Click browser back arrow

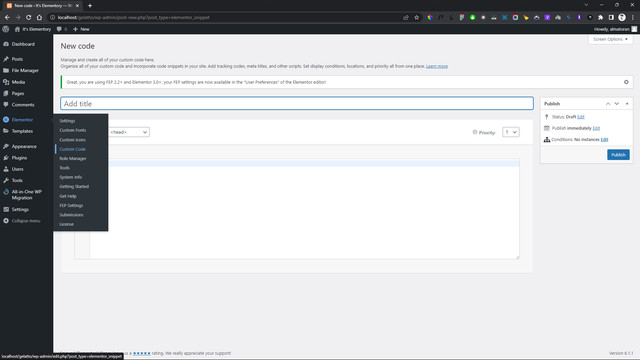click(x=7, y=18)
